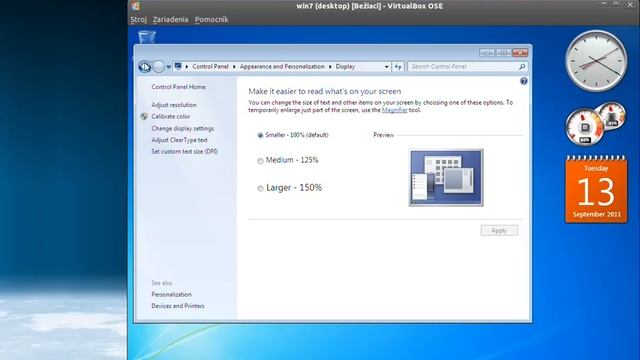The height and width of the screenshot is (360, 640).
Task: Open Adjust ClearType text
Action: tap(179, 140)
